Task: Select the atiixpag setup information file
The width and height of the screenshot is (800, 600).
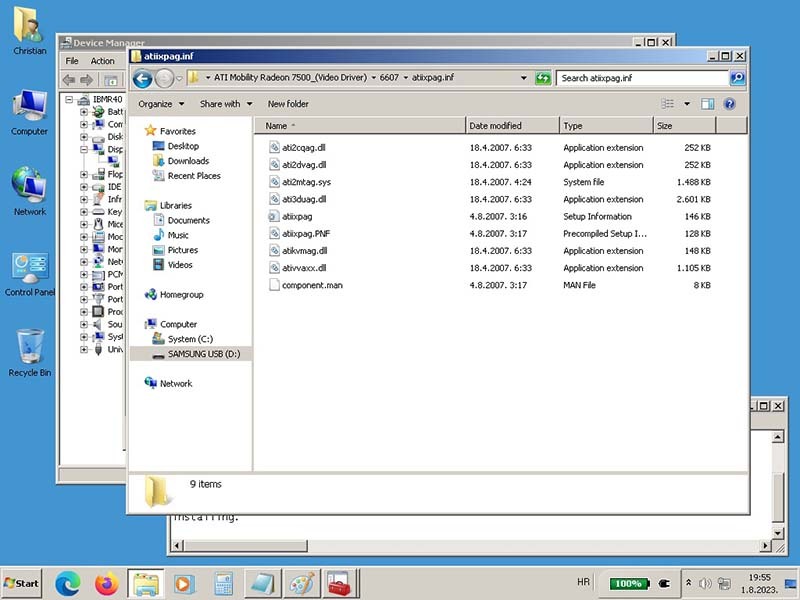Action: (x=297, y=216)
